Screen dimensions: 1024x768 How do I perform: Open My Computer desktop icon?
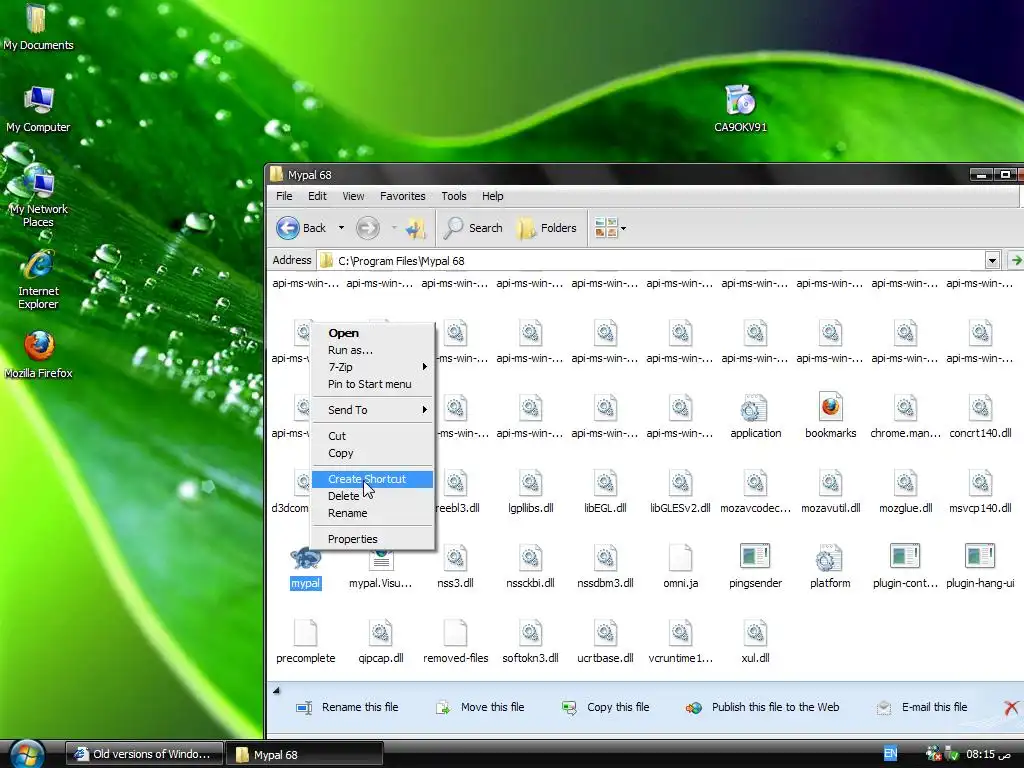tap(38, 108)
